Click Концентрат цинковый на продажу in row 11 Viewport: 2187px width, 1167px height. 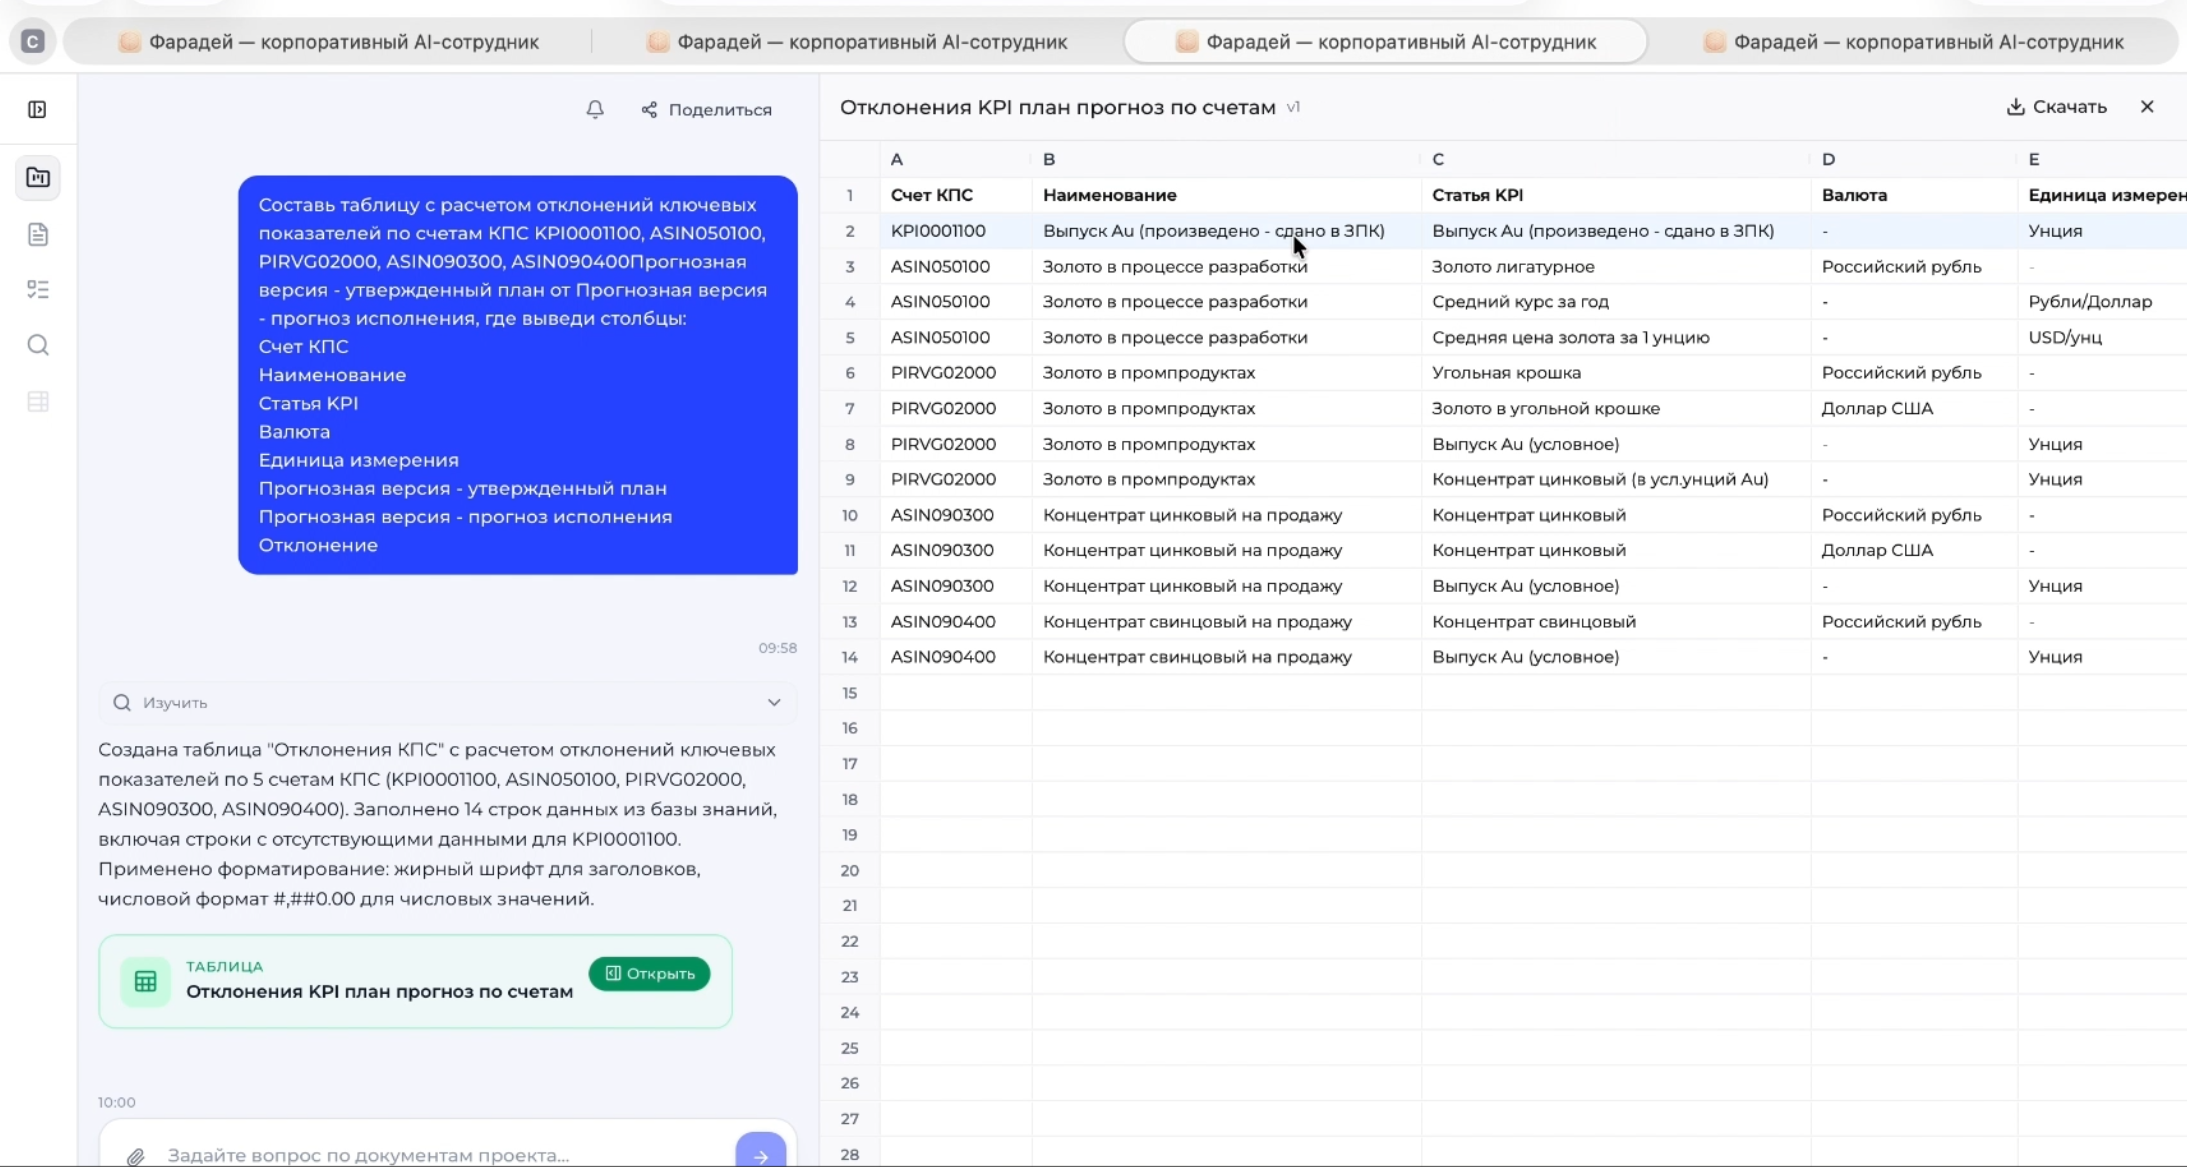1226,551
